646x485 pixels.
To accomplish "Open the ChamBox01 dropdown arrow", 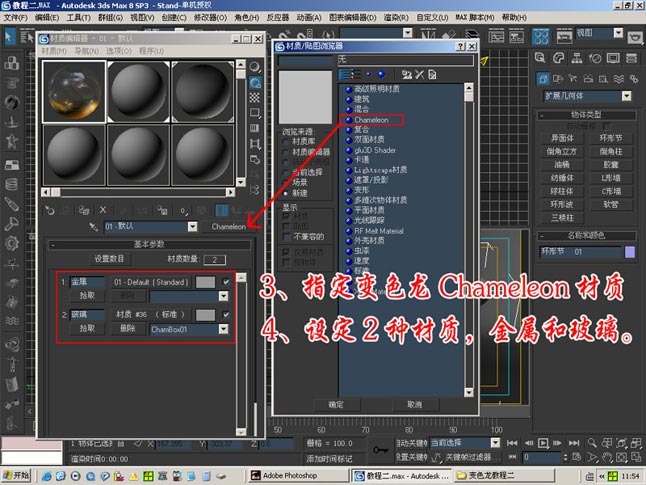I will (223, 329).
